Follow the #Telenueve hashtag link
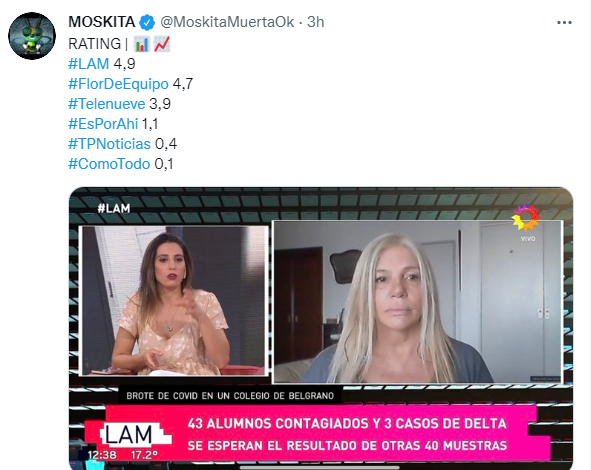 click(106, 104)
